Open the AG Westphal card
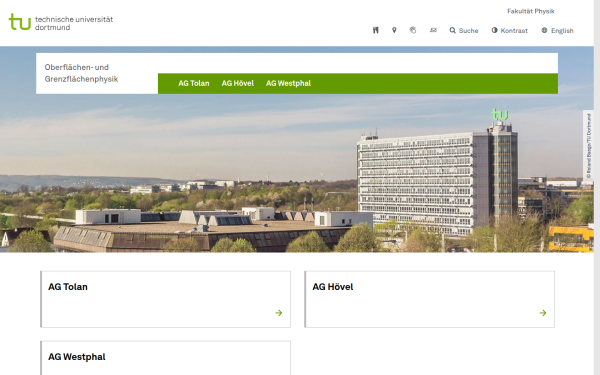This screenshot has height=375, width=600. [165, 358]
